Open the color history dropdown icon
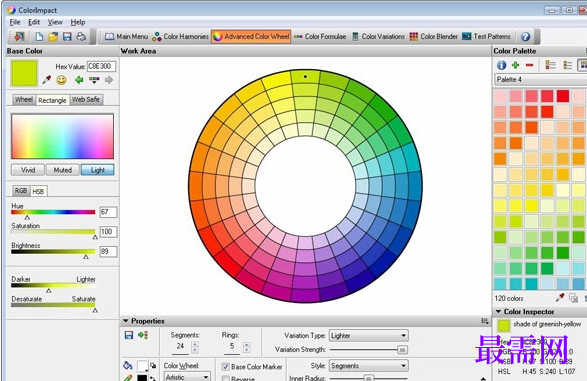This screenshot has height=381, width=587. [94, 79]
